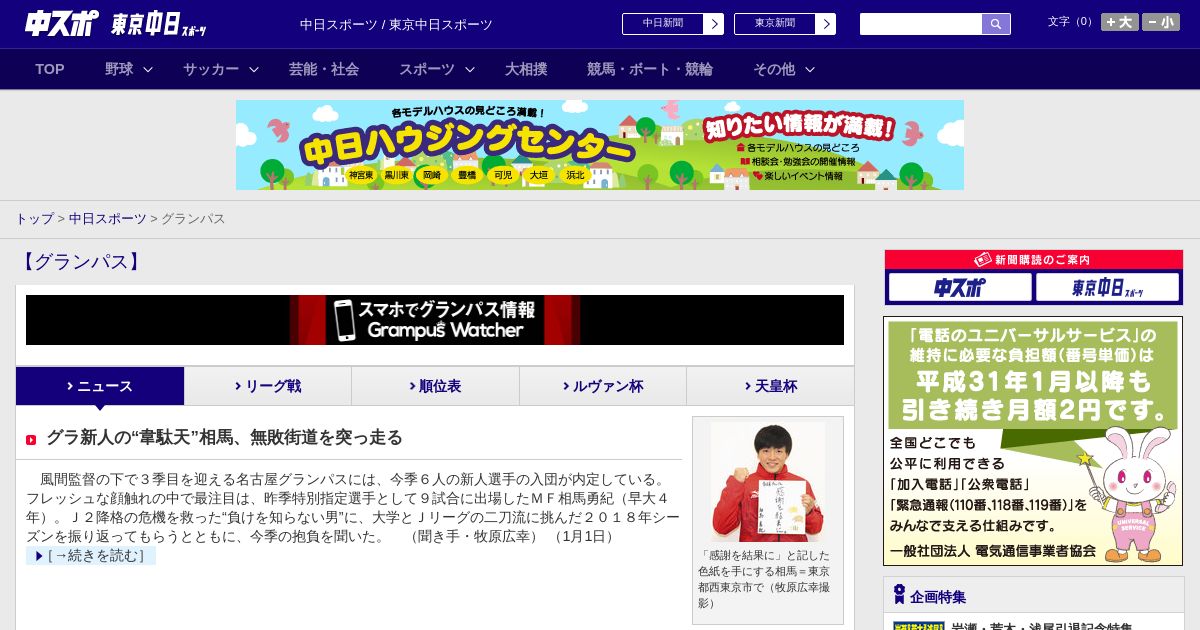Open the 東京新聞 link button
Viewport: 1200px width, 630px height.
point(784,24)
